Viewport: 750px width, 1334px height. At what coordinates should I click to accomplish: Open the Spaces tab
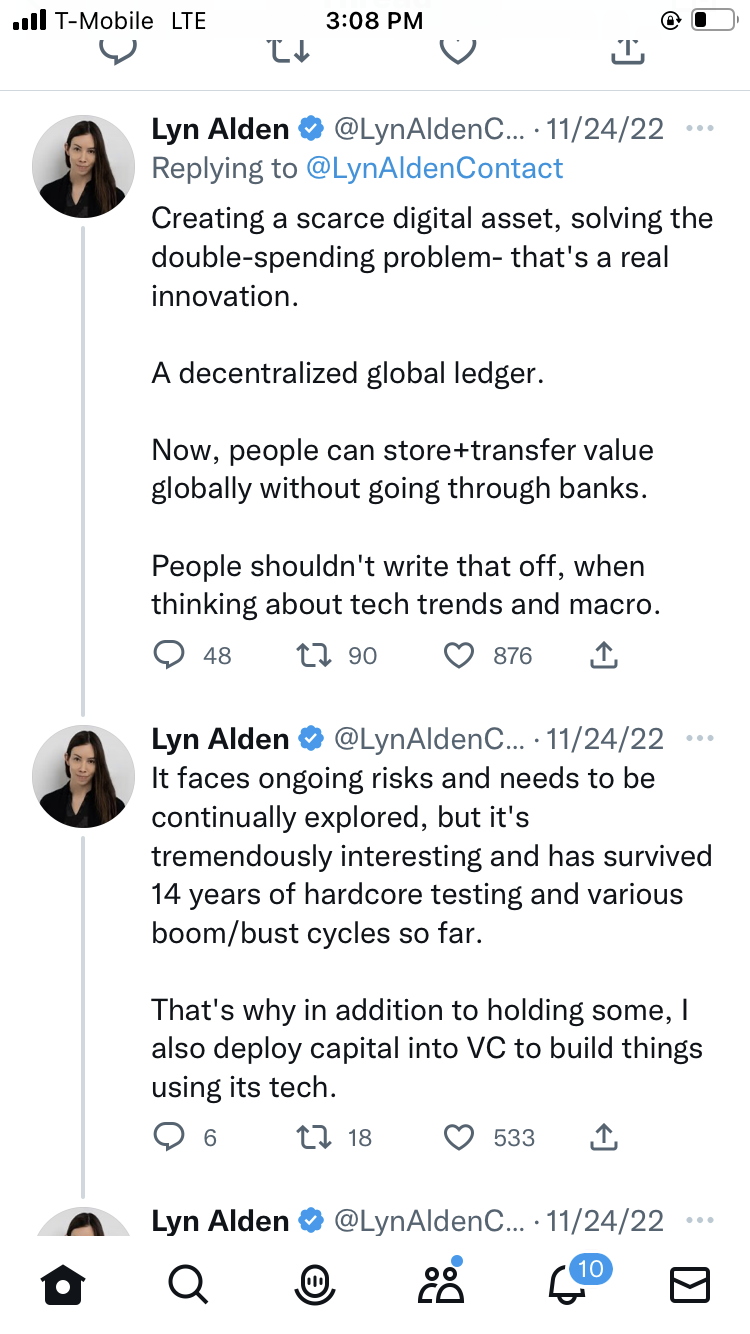coord(314,1284)
